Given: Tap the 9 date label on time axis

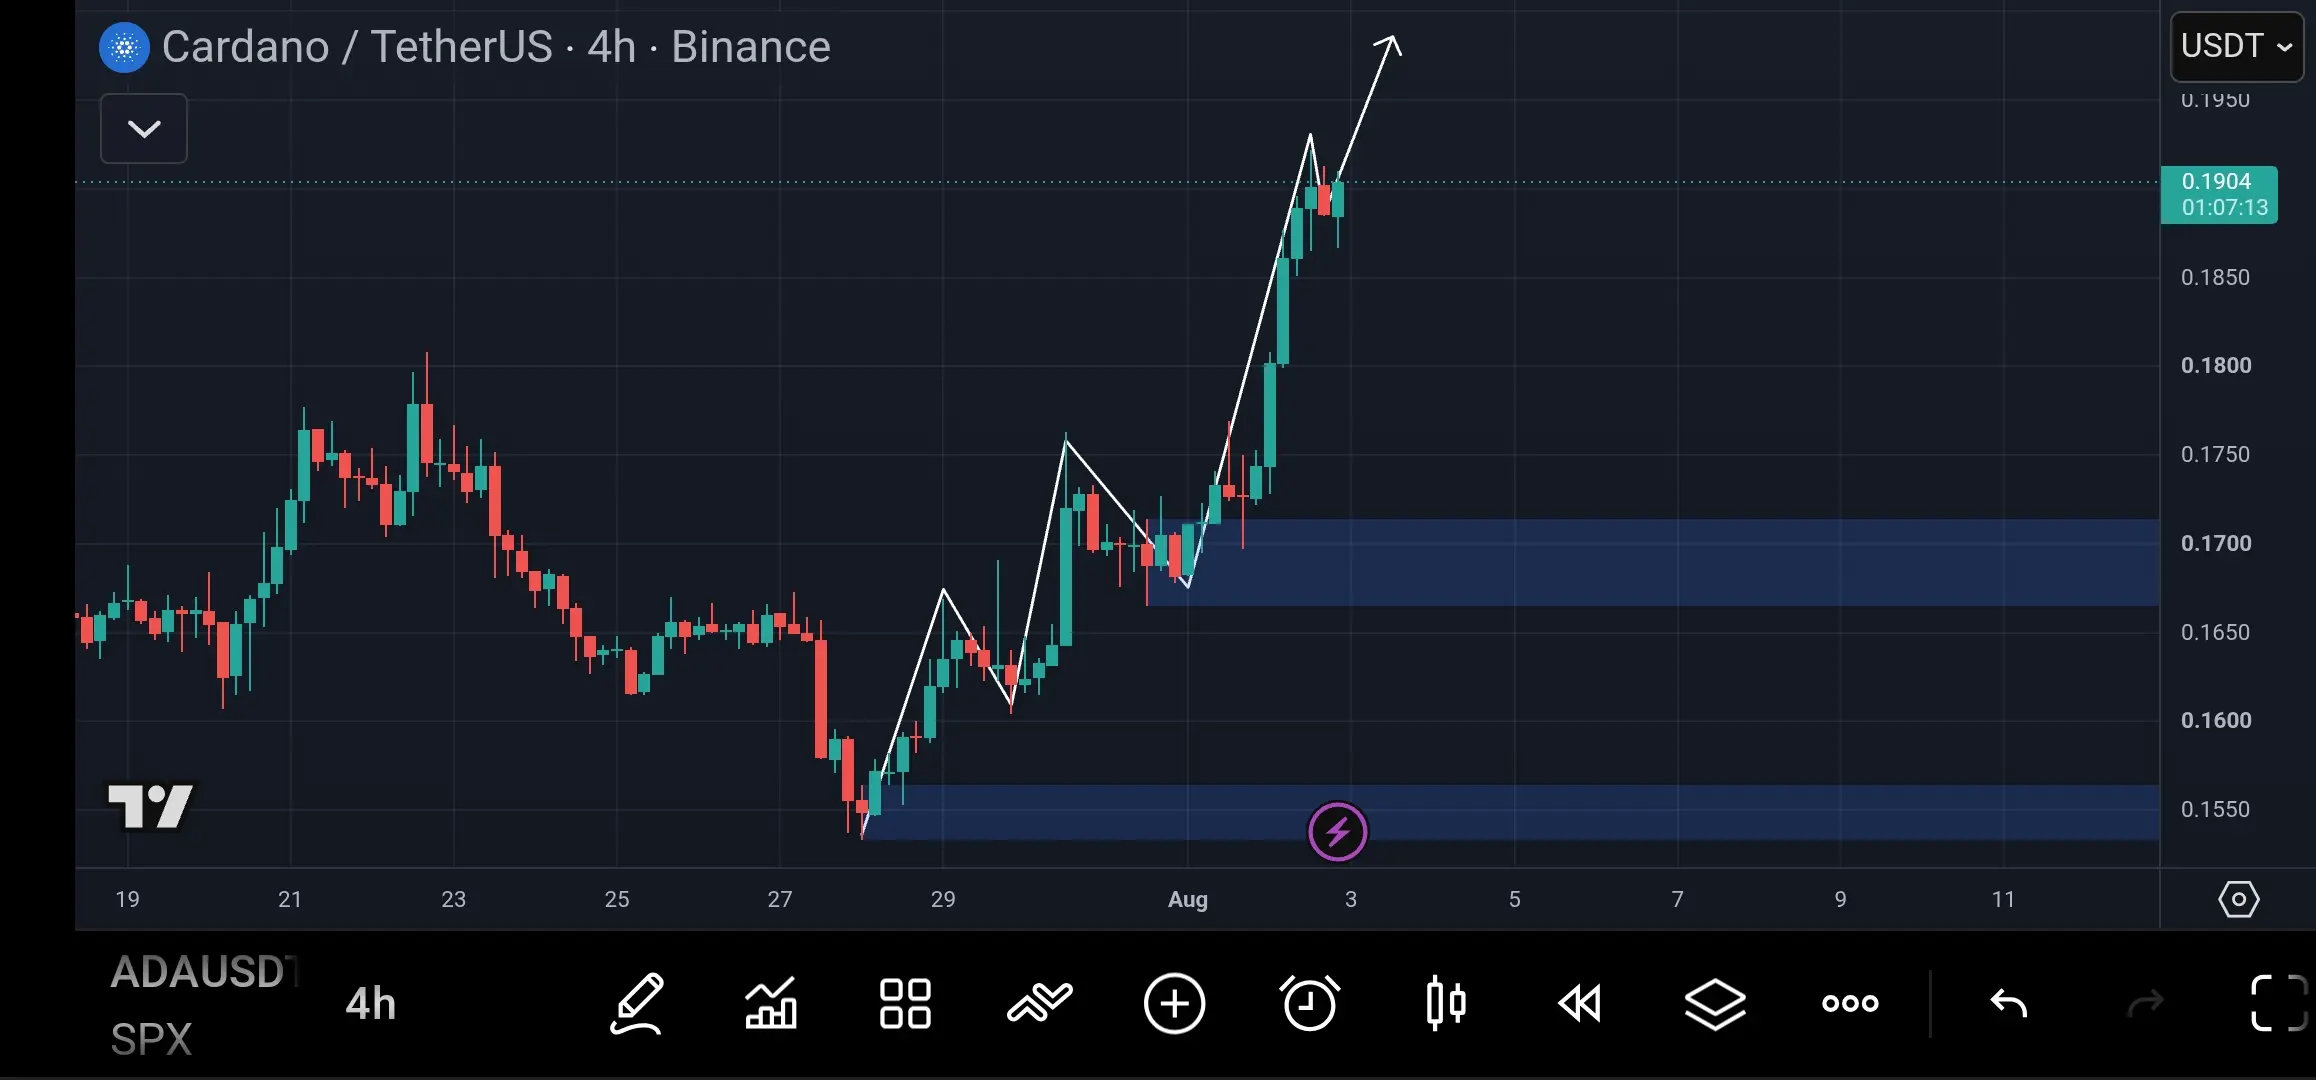Looking at the screenshot, I should coord(1840,899).
